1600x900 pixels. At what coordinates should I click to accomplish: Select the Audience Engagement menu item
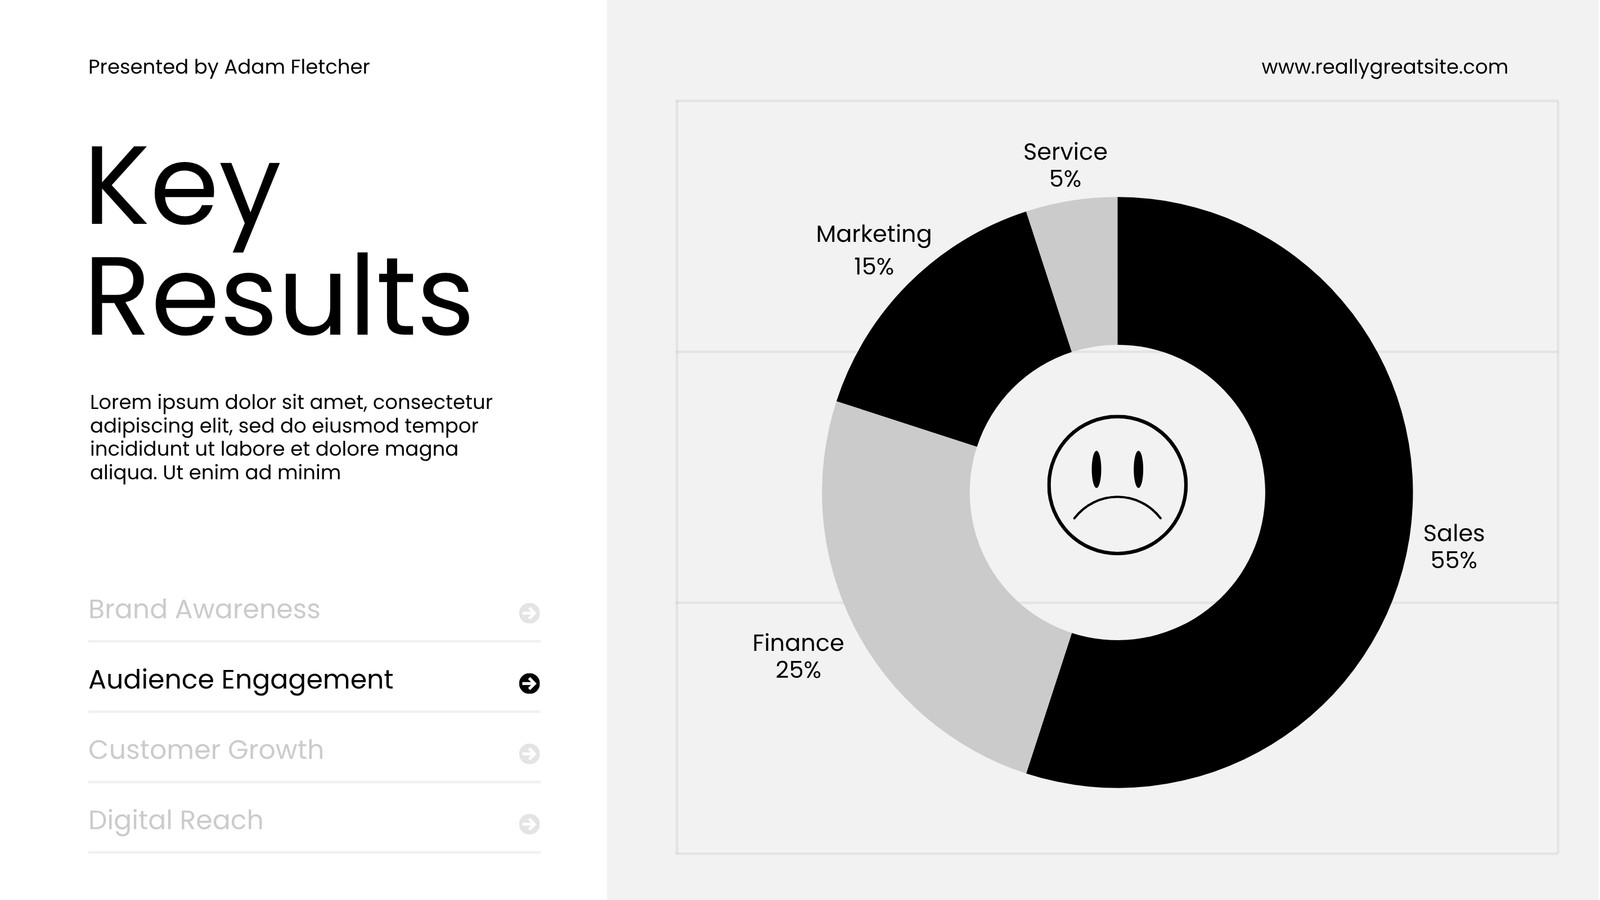tap(314, 679)
